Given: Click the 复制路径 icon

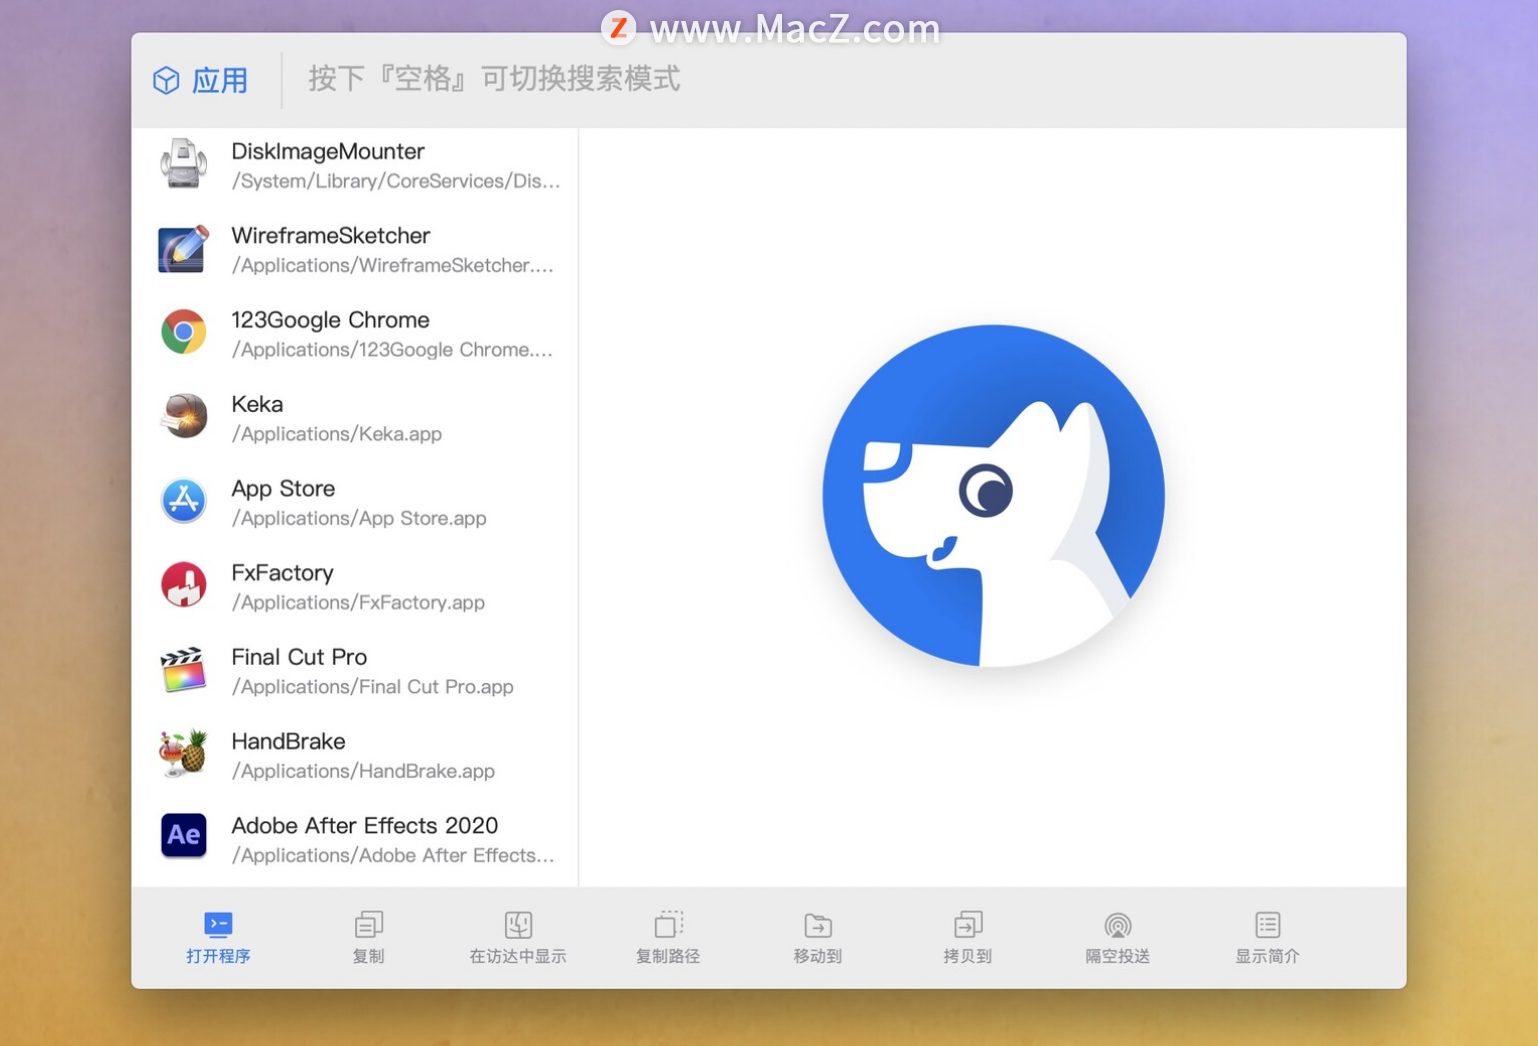Looking at the screenshot, I should click(668, 924).
